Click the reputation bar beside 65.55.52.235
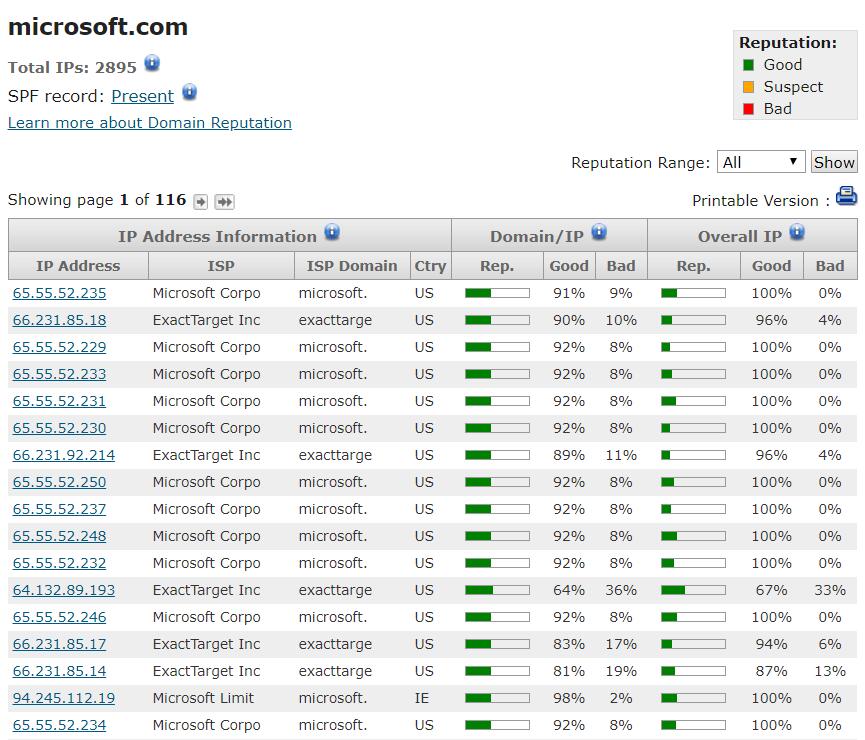 [496, 293]
